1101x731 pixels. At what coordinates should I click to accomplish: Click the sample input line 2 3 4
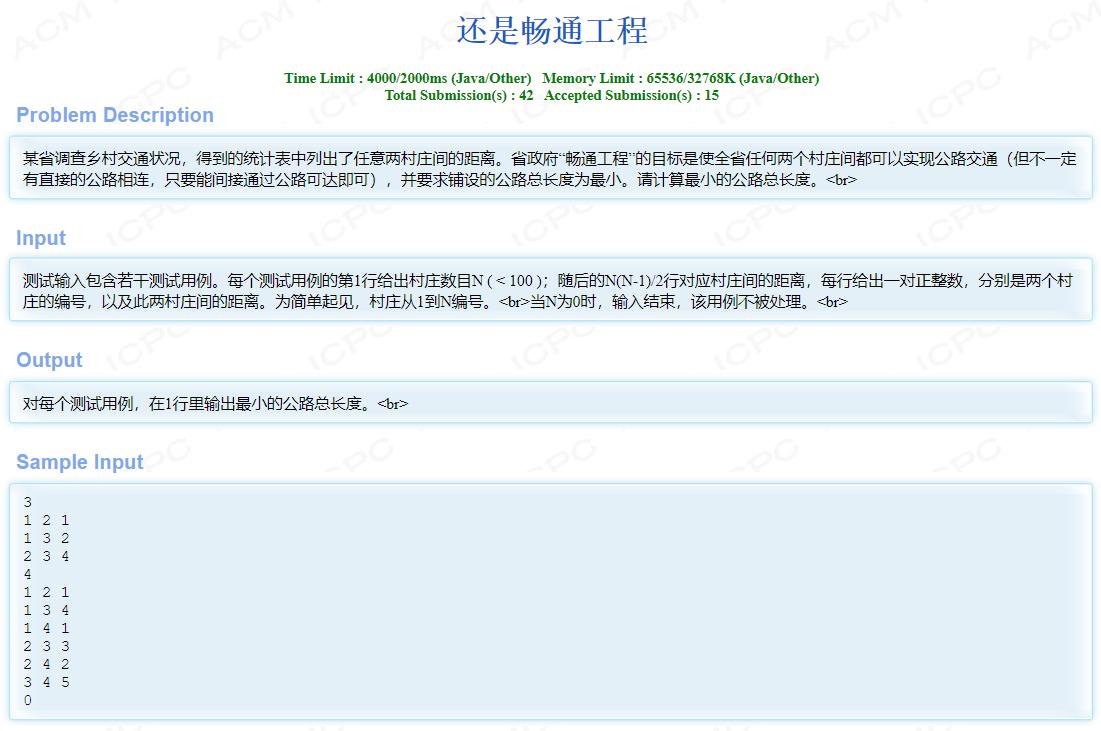pos(46,556)
